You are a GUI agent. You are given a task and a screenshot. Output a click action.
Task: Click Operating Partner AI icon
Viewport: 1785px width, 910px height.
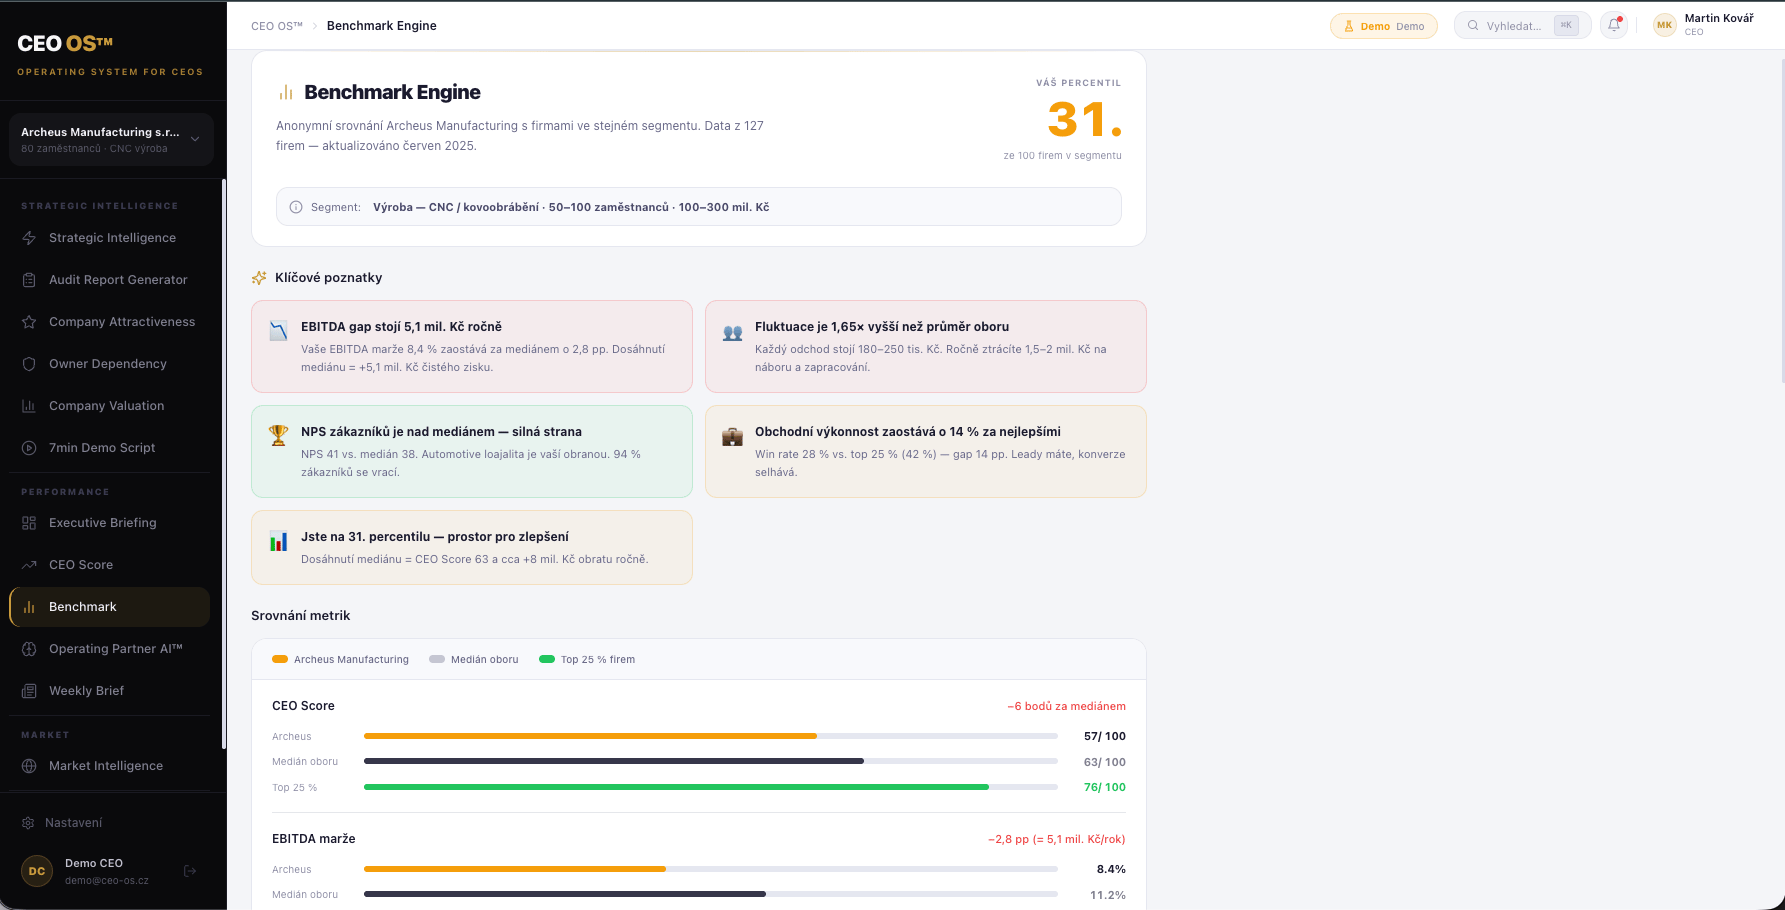(x=29, y=649)
